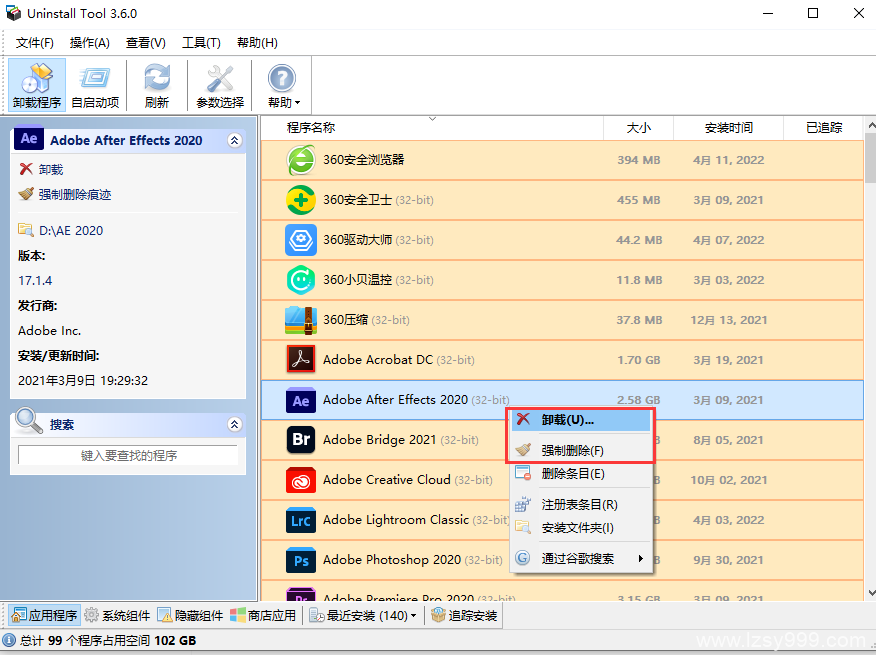Click the 刷新 refresh toolbar icon
This screenshot has width=876, height=655.
tap(157, 85)
